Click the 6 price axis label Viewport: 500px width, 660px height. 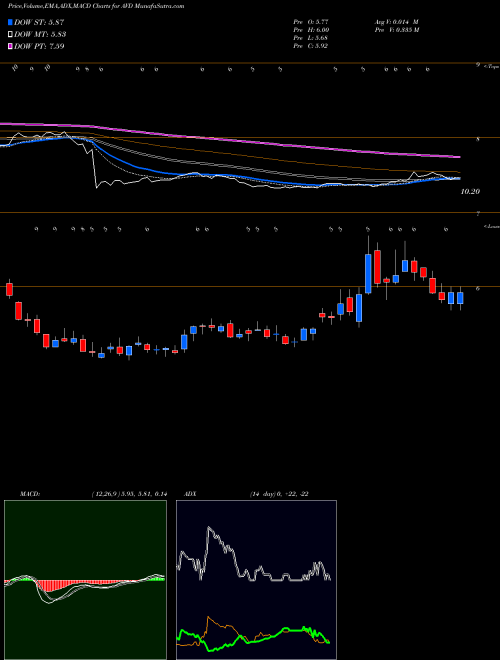[478, 288]
